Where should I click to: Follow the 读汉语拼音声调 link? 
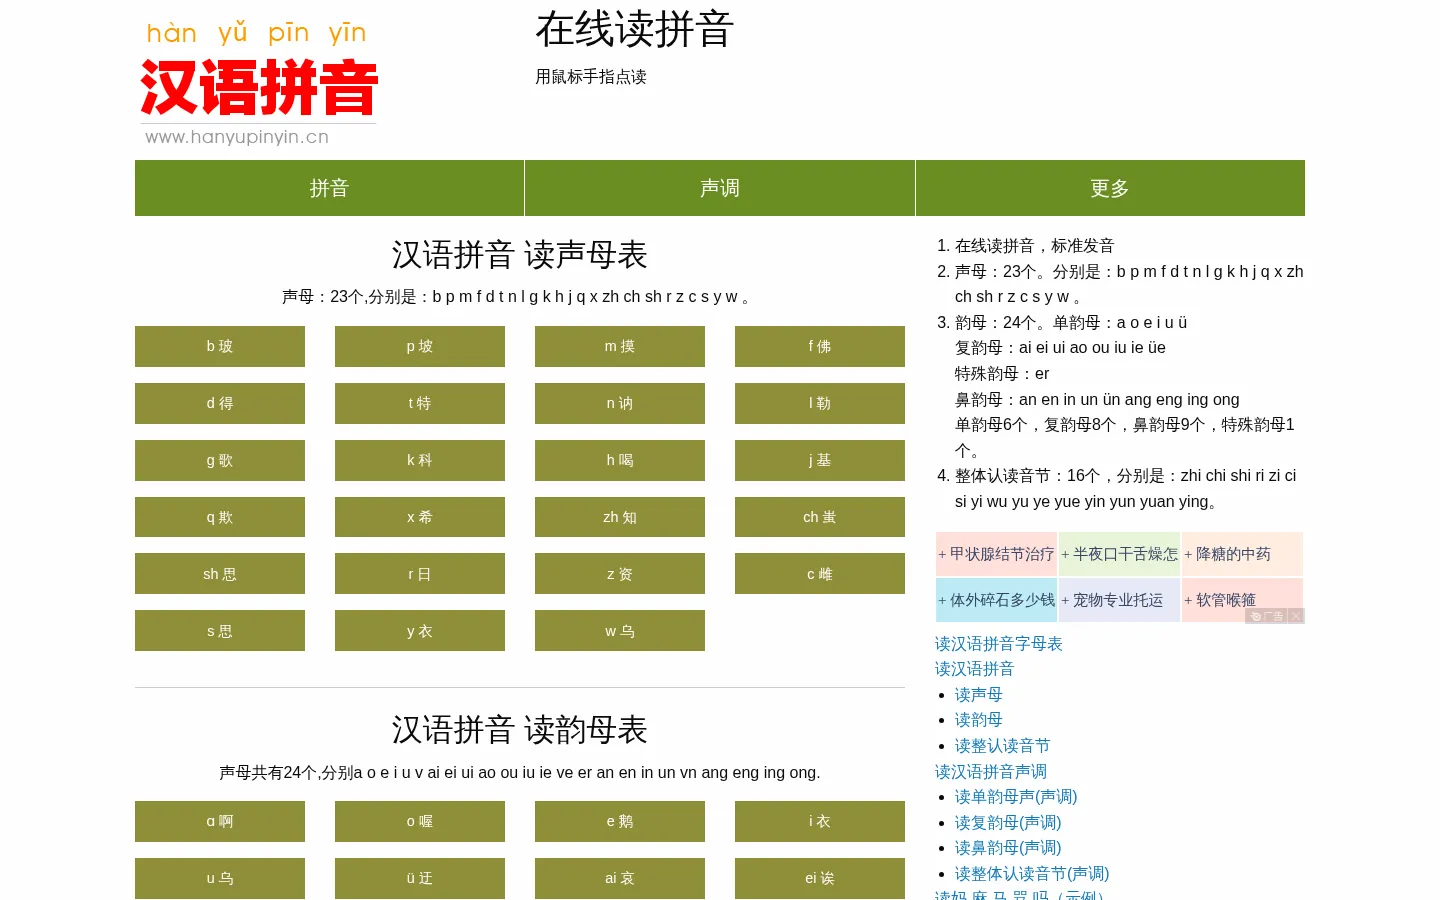point(991,771)
